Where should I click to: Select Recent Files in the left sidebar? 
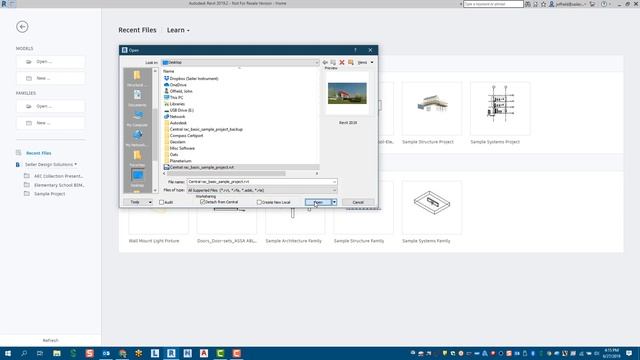click(x=38, y=153)
